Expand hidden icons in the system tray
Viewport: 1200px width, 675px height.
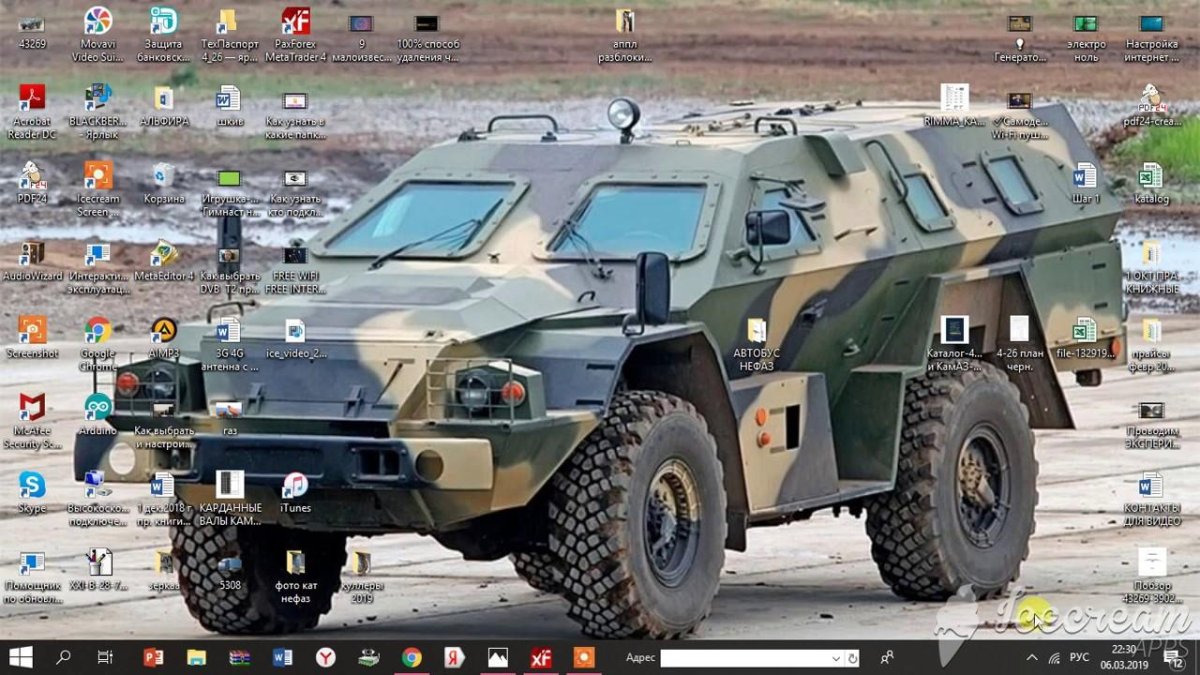pyautogui.click(x=1030, y=658)
